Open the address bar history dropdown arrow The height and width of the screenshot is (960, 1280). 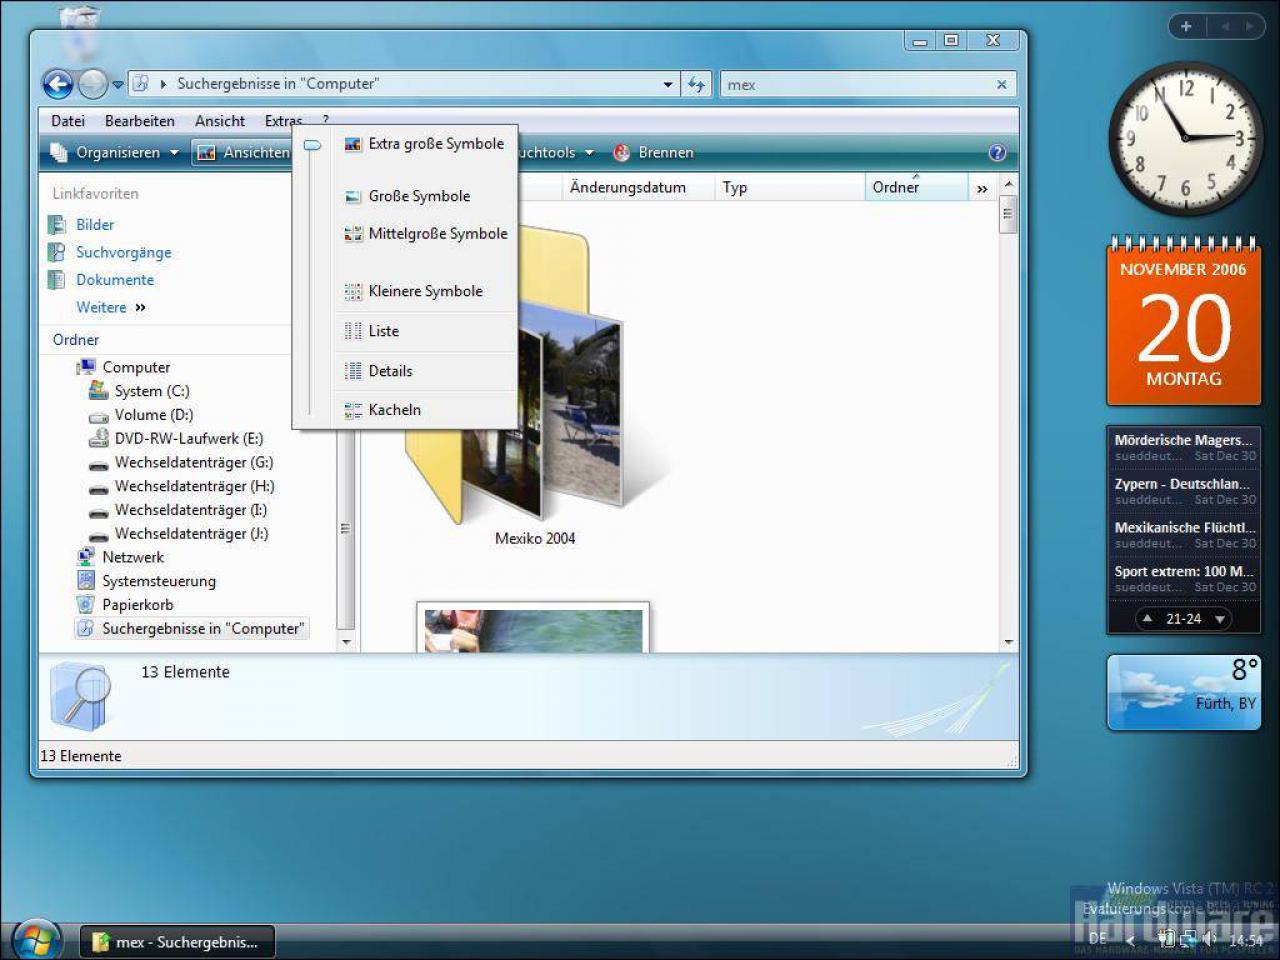tap(668, 85)
